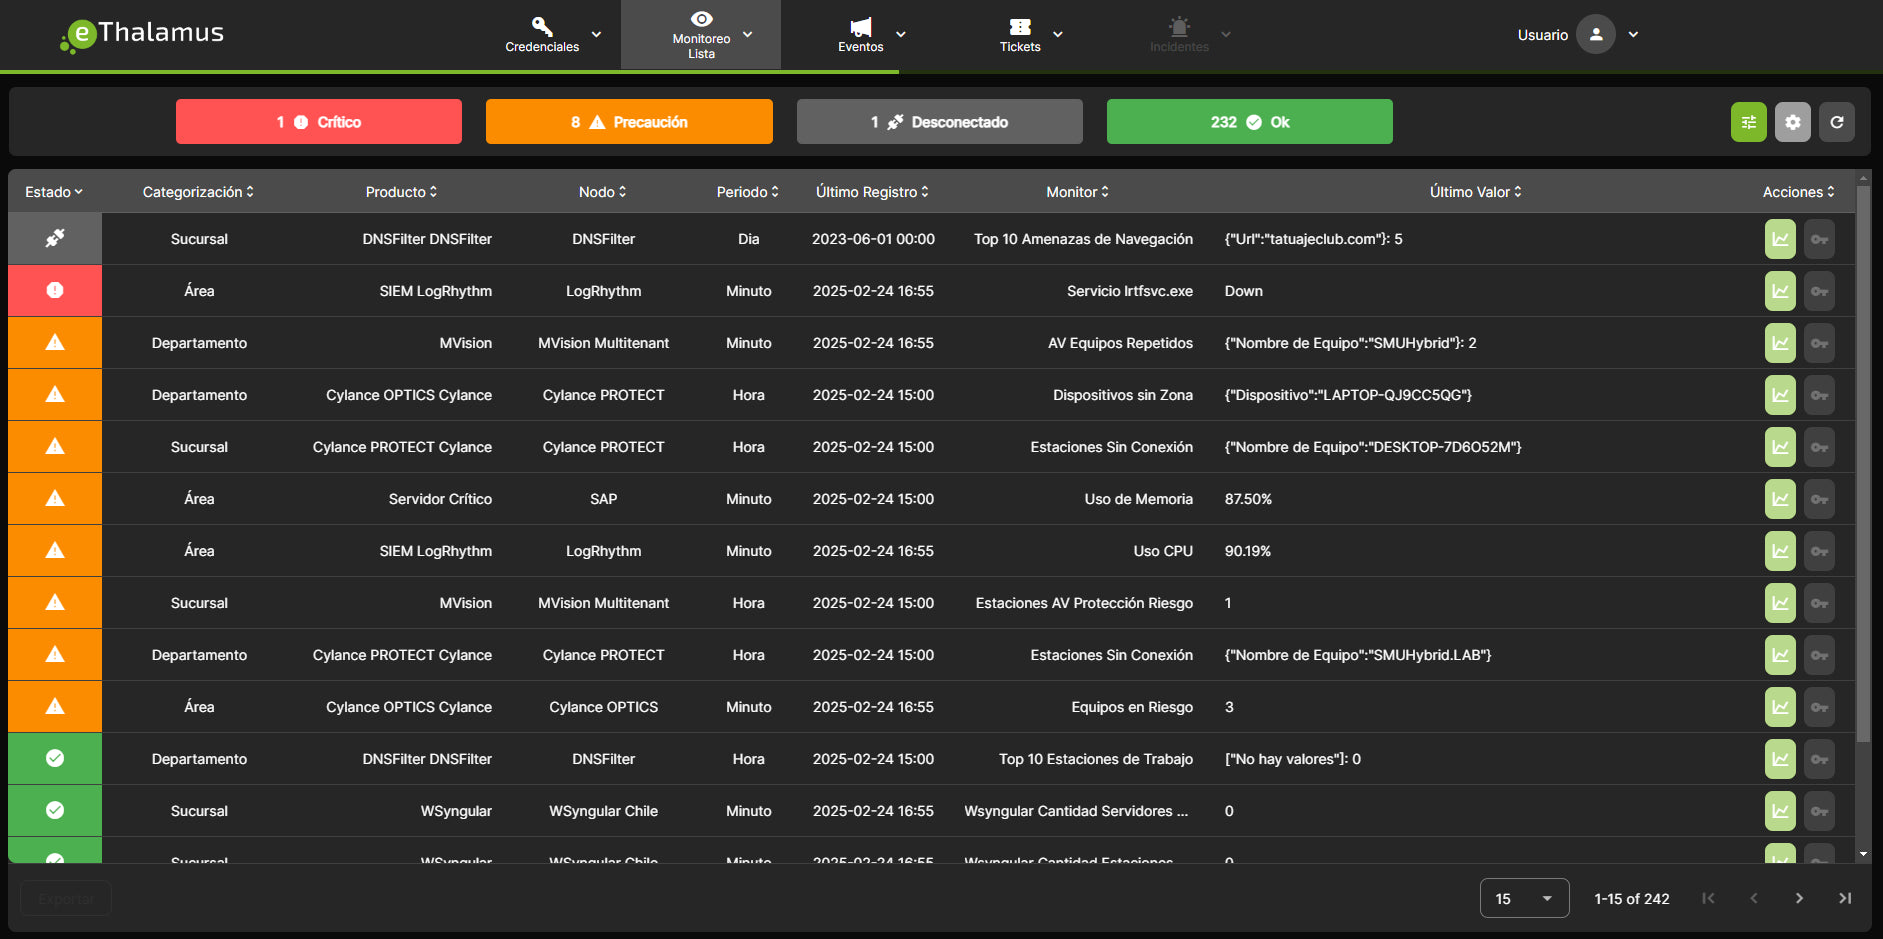
Task: Click key icon for Uso de Memoria row
Action: [x=1819, y=499]
